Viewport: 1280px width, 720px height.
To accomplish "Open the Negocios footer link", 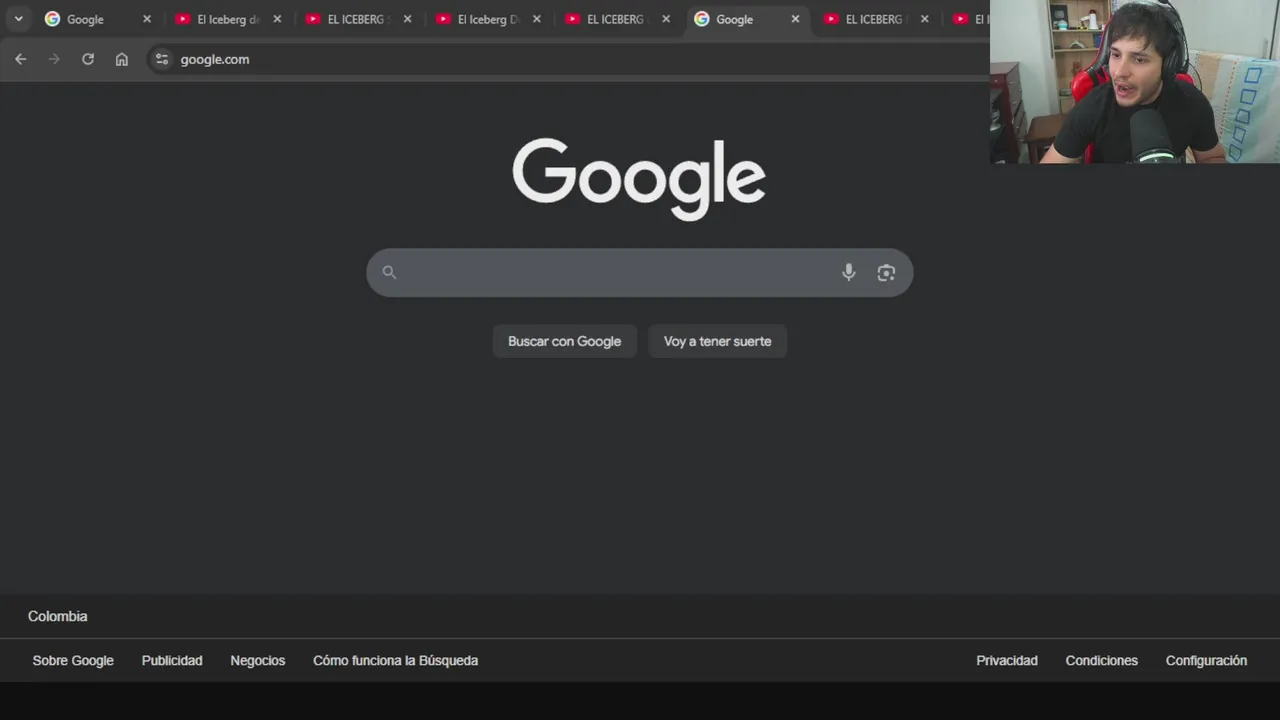I will point(258,660).
